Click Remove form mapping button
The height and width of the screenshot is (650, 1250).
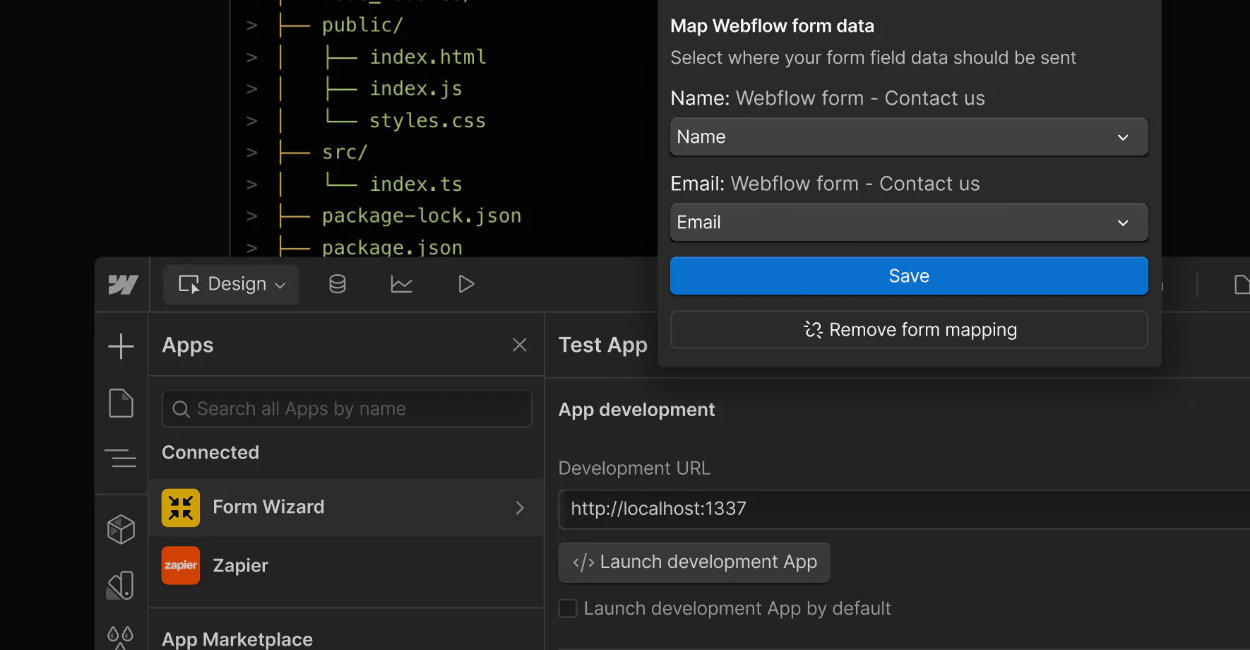click(909, 330)
